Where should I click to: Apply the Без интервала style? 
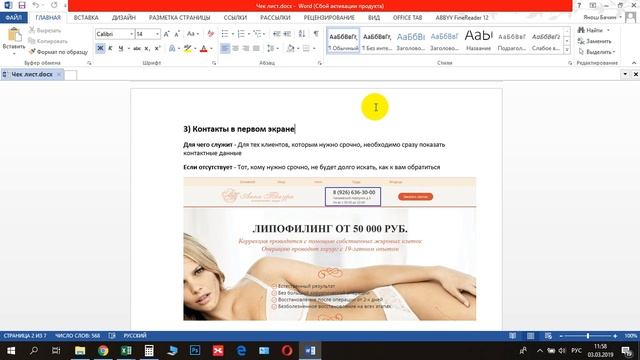pos(377,41)
